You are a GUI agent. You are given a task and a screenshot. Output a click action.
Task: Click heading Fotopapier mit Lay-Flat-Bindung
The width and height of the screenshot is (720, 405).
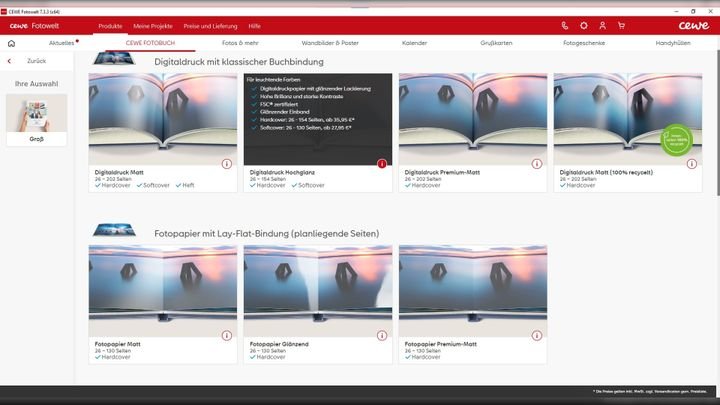pos(267,234)
